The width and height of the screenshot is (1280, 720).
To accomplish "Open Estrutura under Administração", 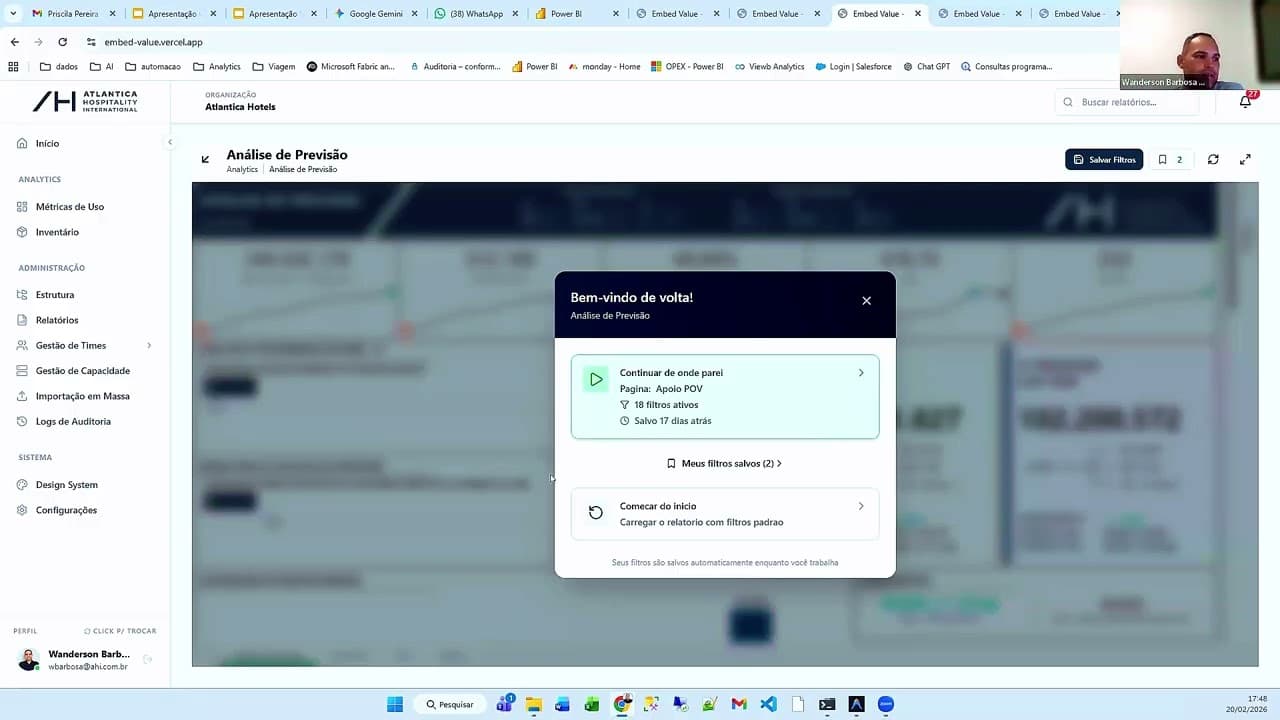I will click(55, 294).
